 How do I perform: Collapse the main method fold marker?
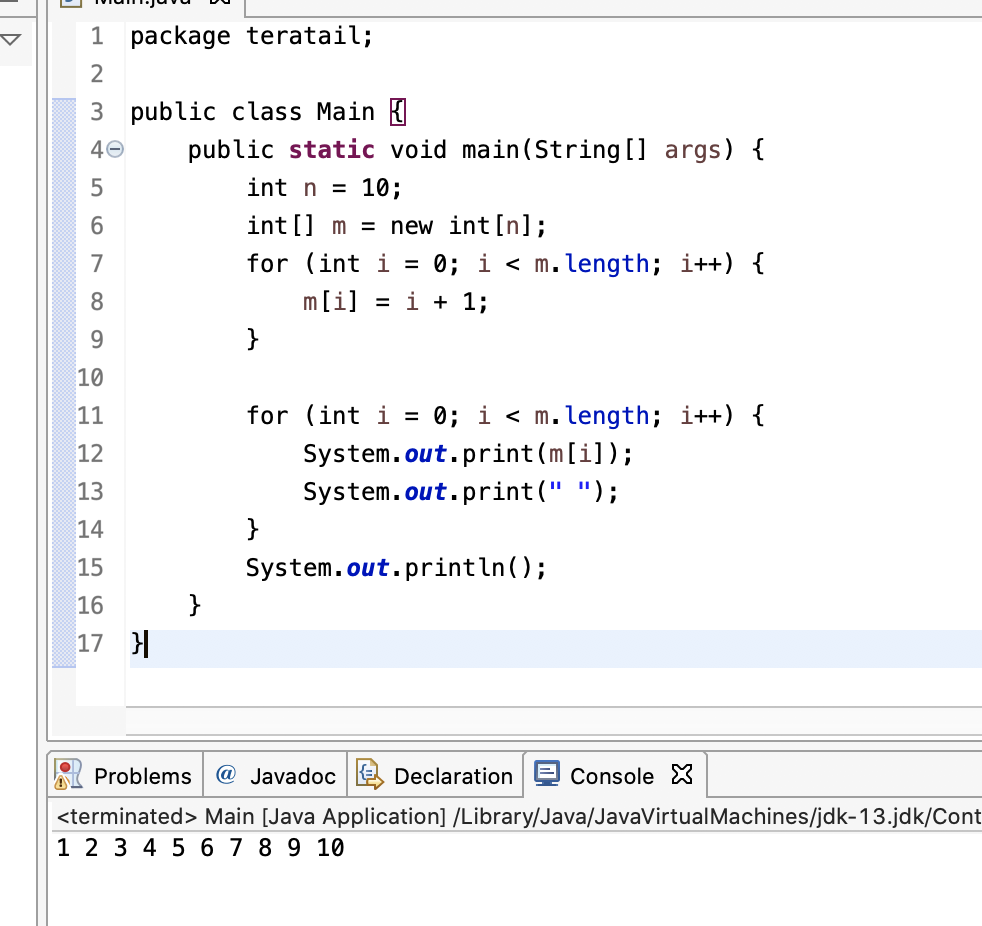click(x=115, y=150)
